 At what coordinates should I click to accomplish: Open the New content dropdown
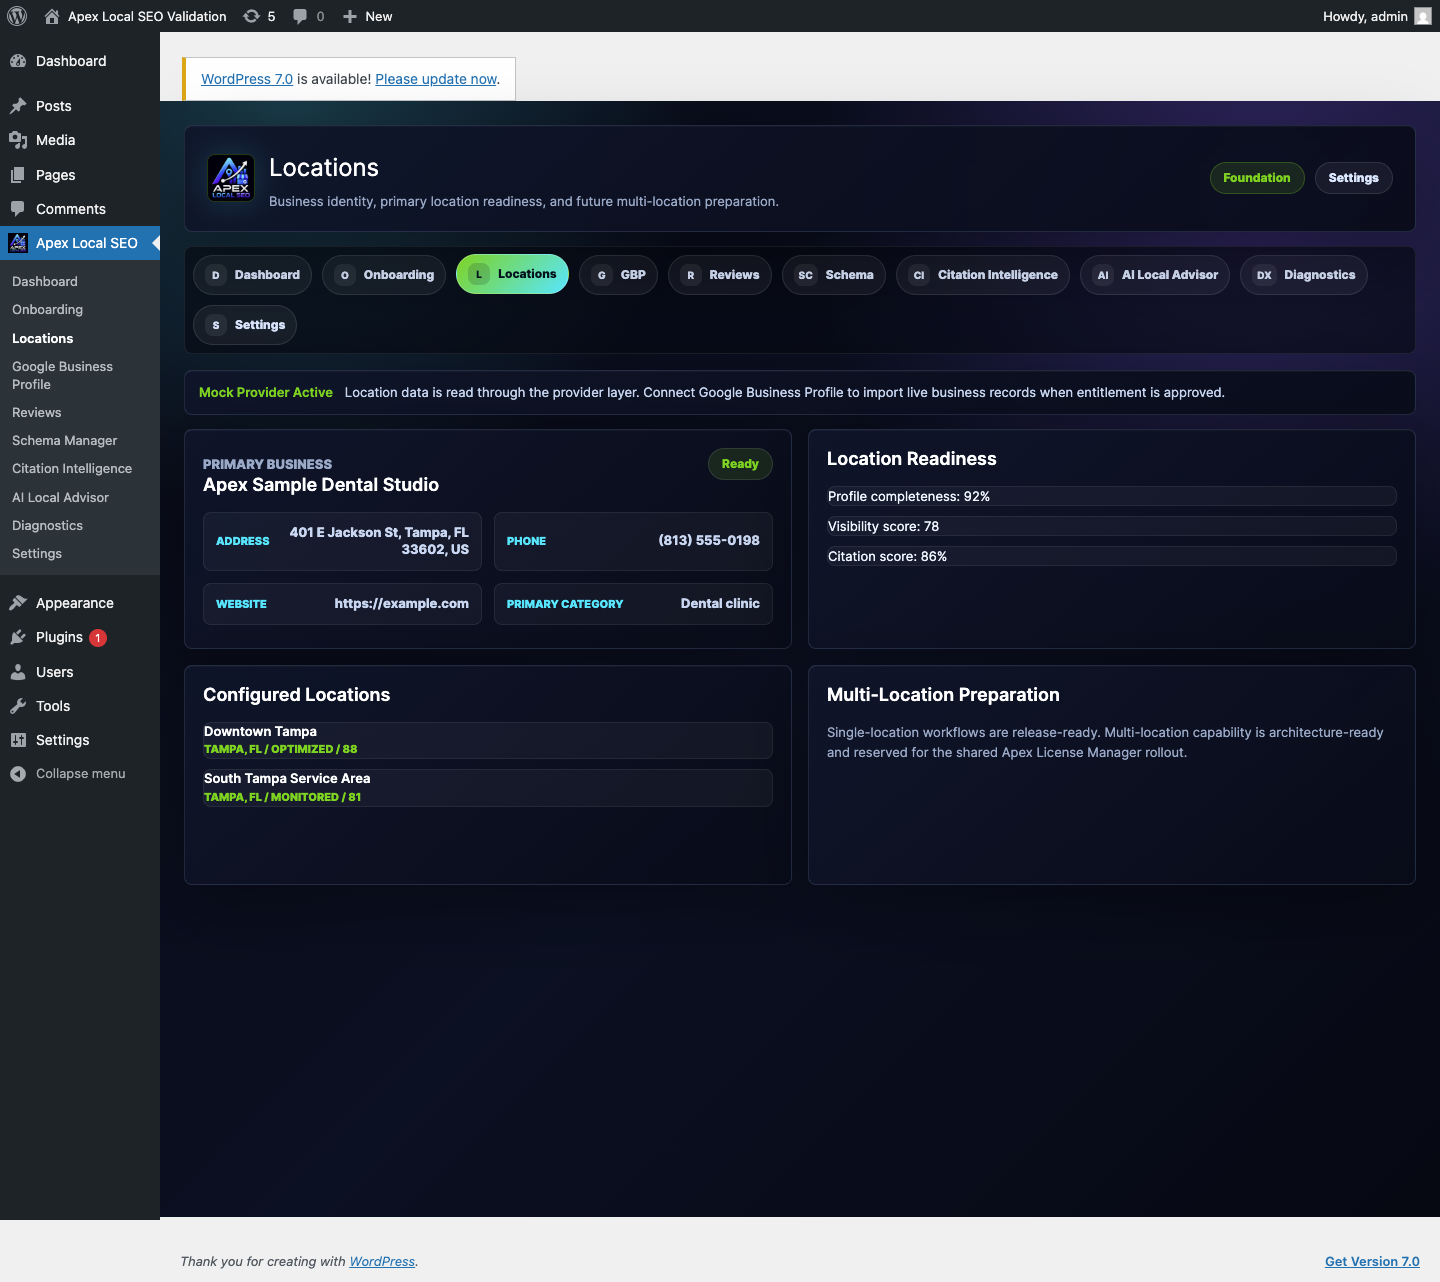[x=367, y=16]
